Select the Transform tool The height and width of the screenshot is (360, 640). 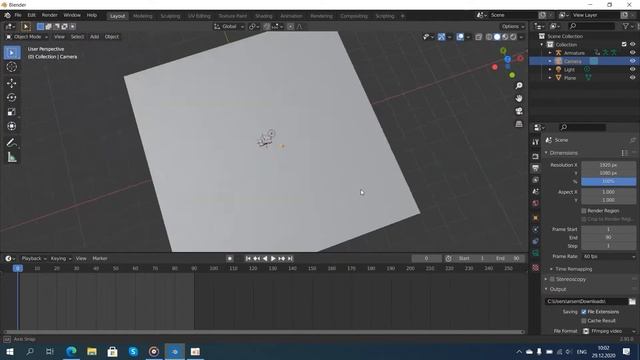(x=12, y=126)
